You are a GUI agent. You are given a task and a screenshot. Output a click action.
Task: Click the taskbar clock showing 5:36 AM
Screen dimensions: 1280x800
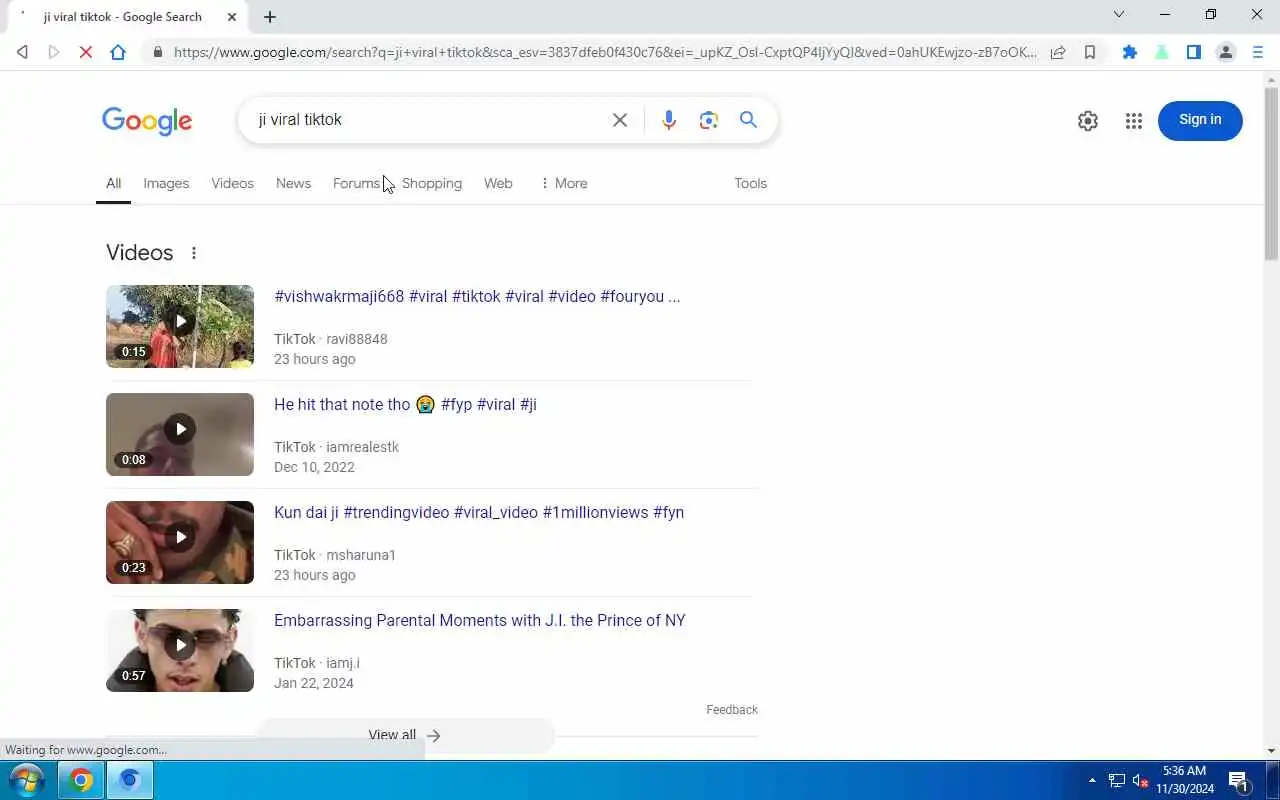point(1185,780)
